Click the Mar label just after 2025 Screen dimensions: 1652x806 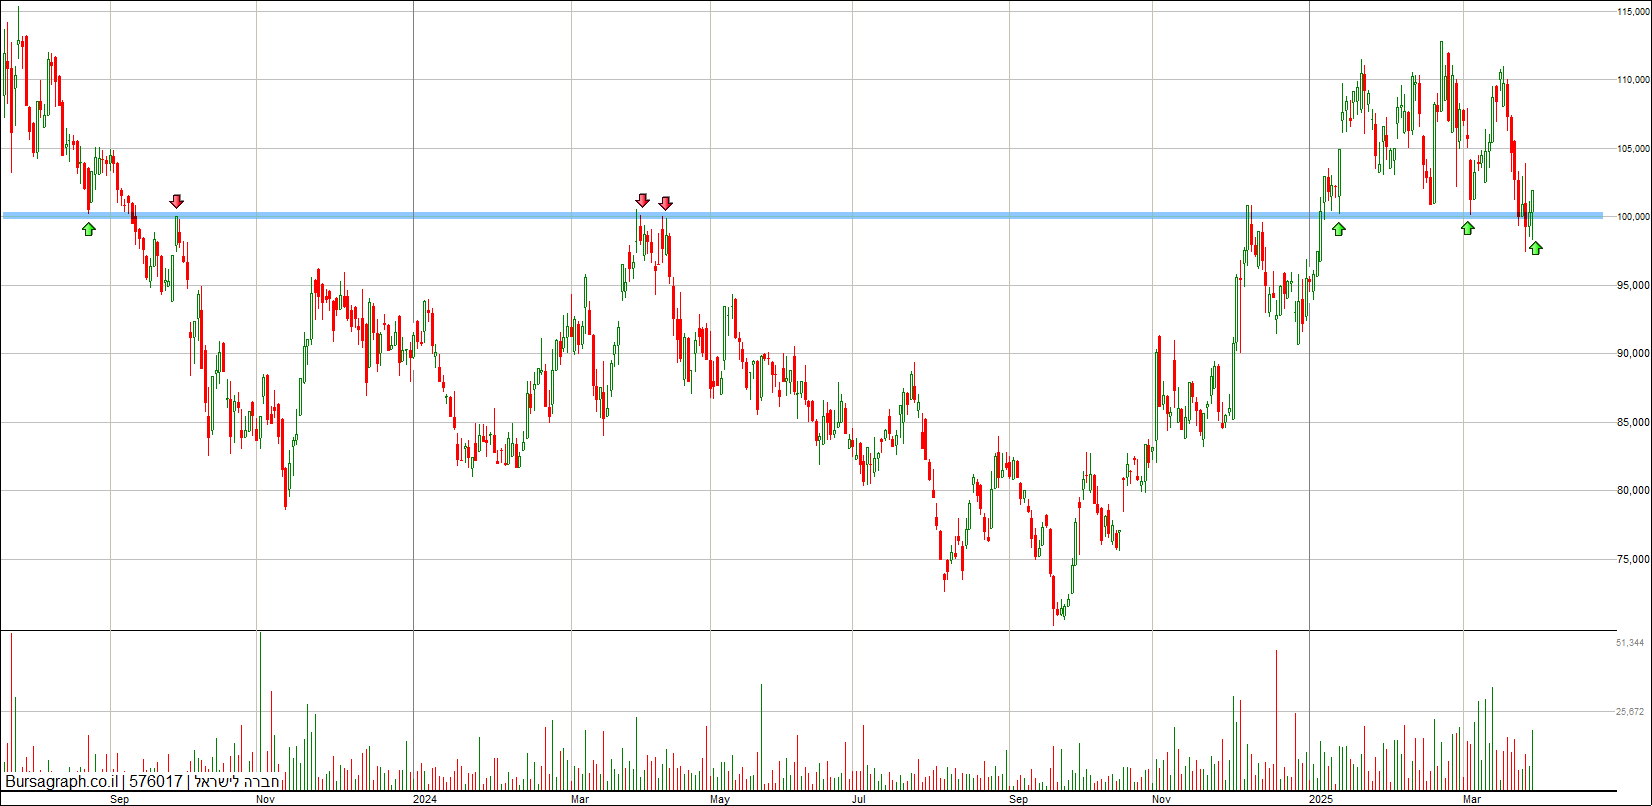pos(1472,800)
